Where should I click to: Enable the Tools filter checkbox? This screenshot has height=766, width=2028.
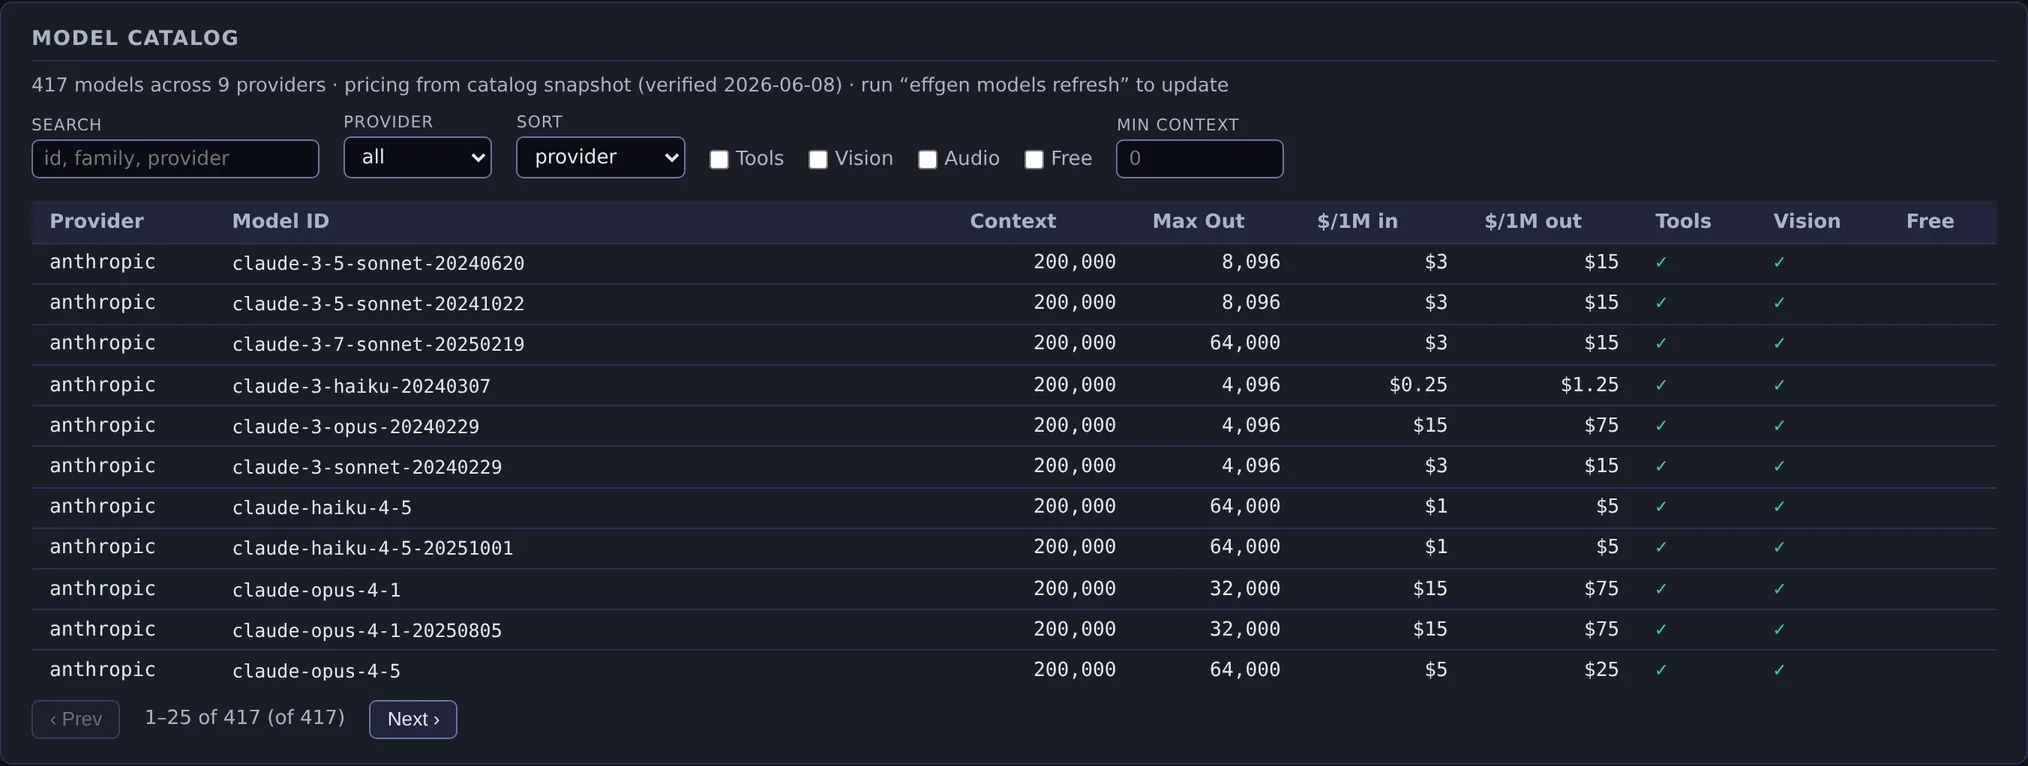719,159
